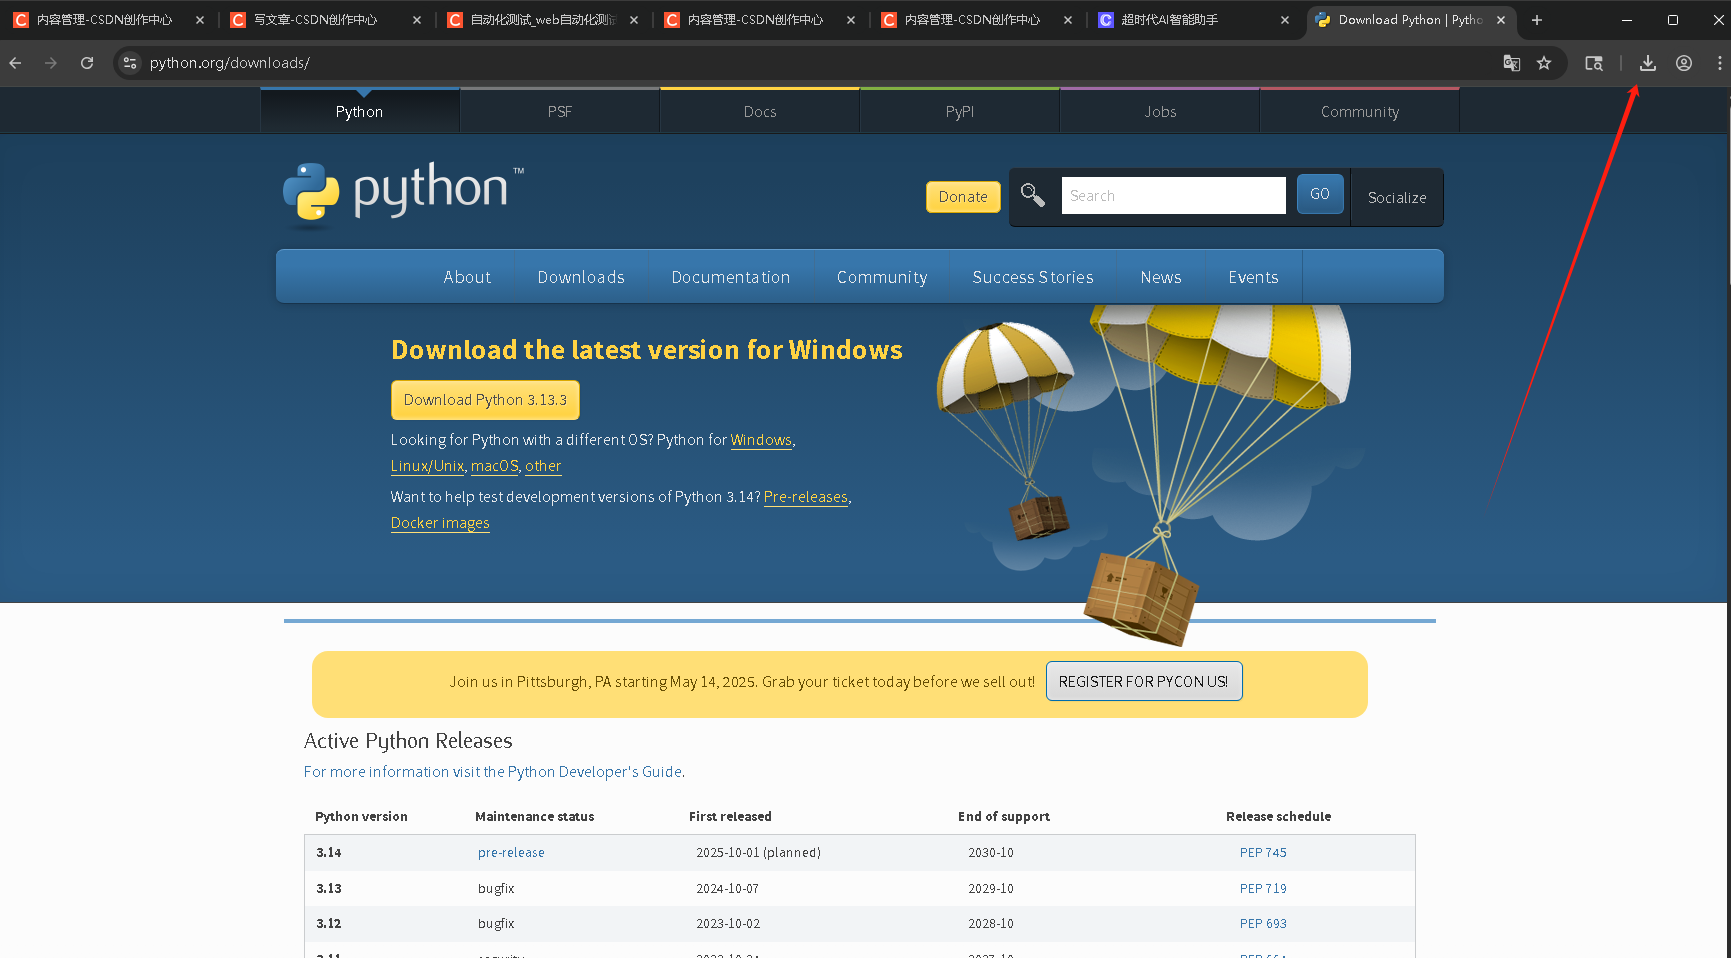Open the macOS download link
The image size is (1731, 958).
pyautogui.click(x=495, y=466)
